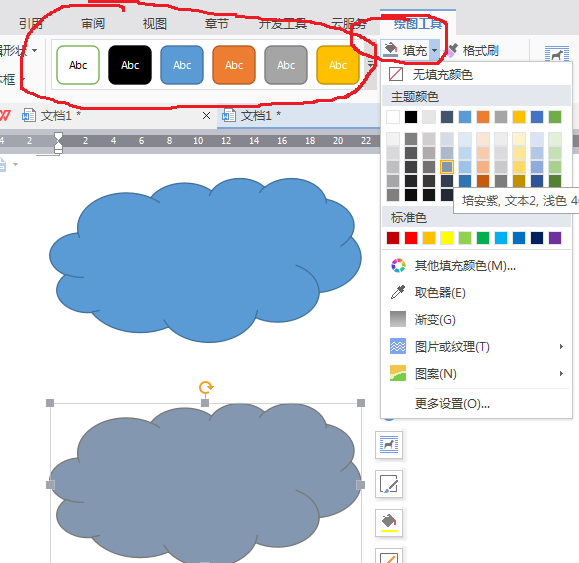Click floating shape style brush icon
The width and height of the screenshot is (579, 563).
pyautogui.click(x=389, y=484)
